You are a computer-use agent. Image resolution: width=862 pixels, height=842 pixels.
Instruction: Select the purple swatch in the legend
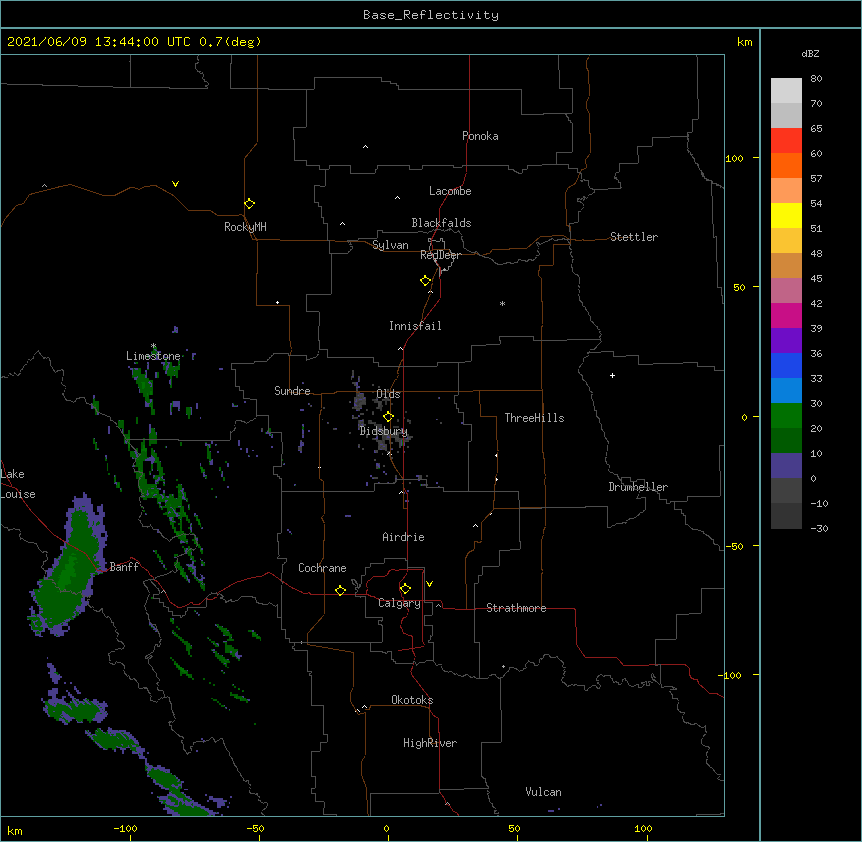(786, 341)
